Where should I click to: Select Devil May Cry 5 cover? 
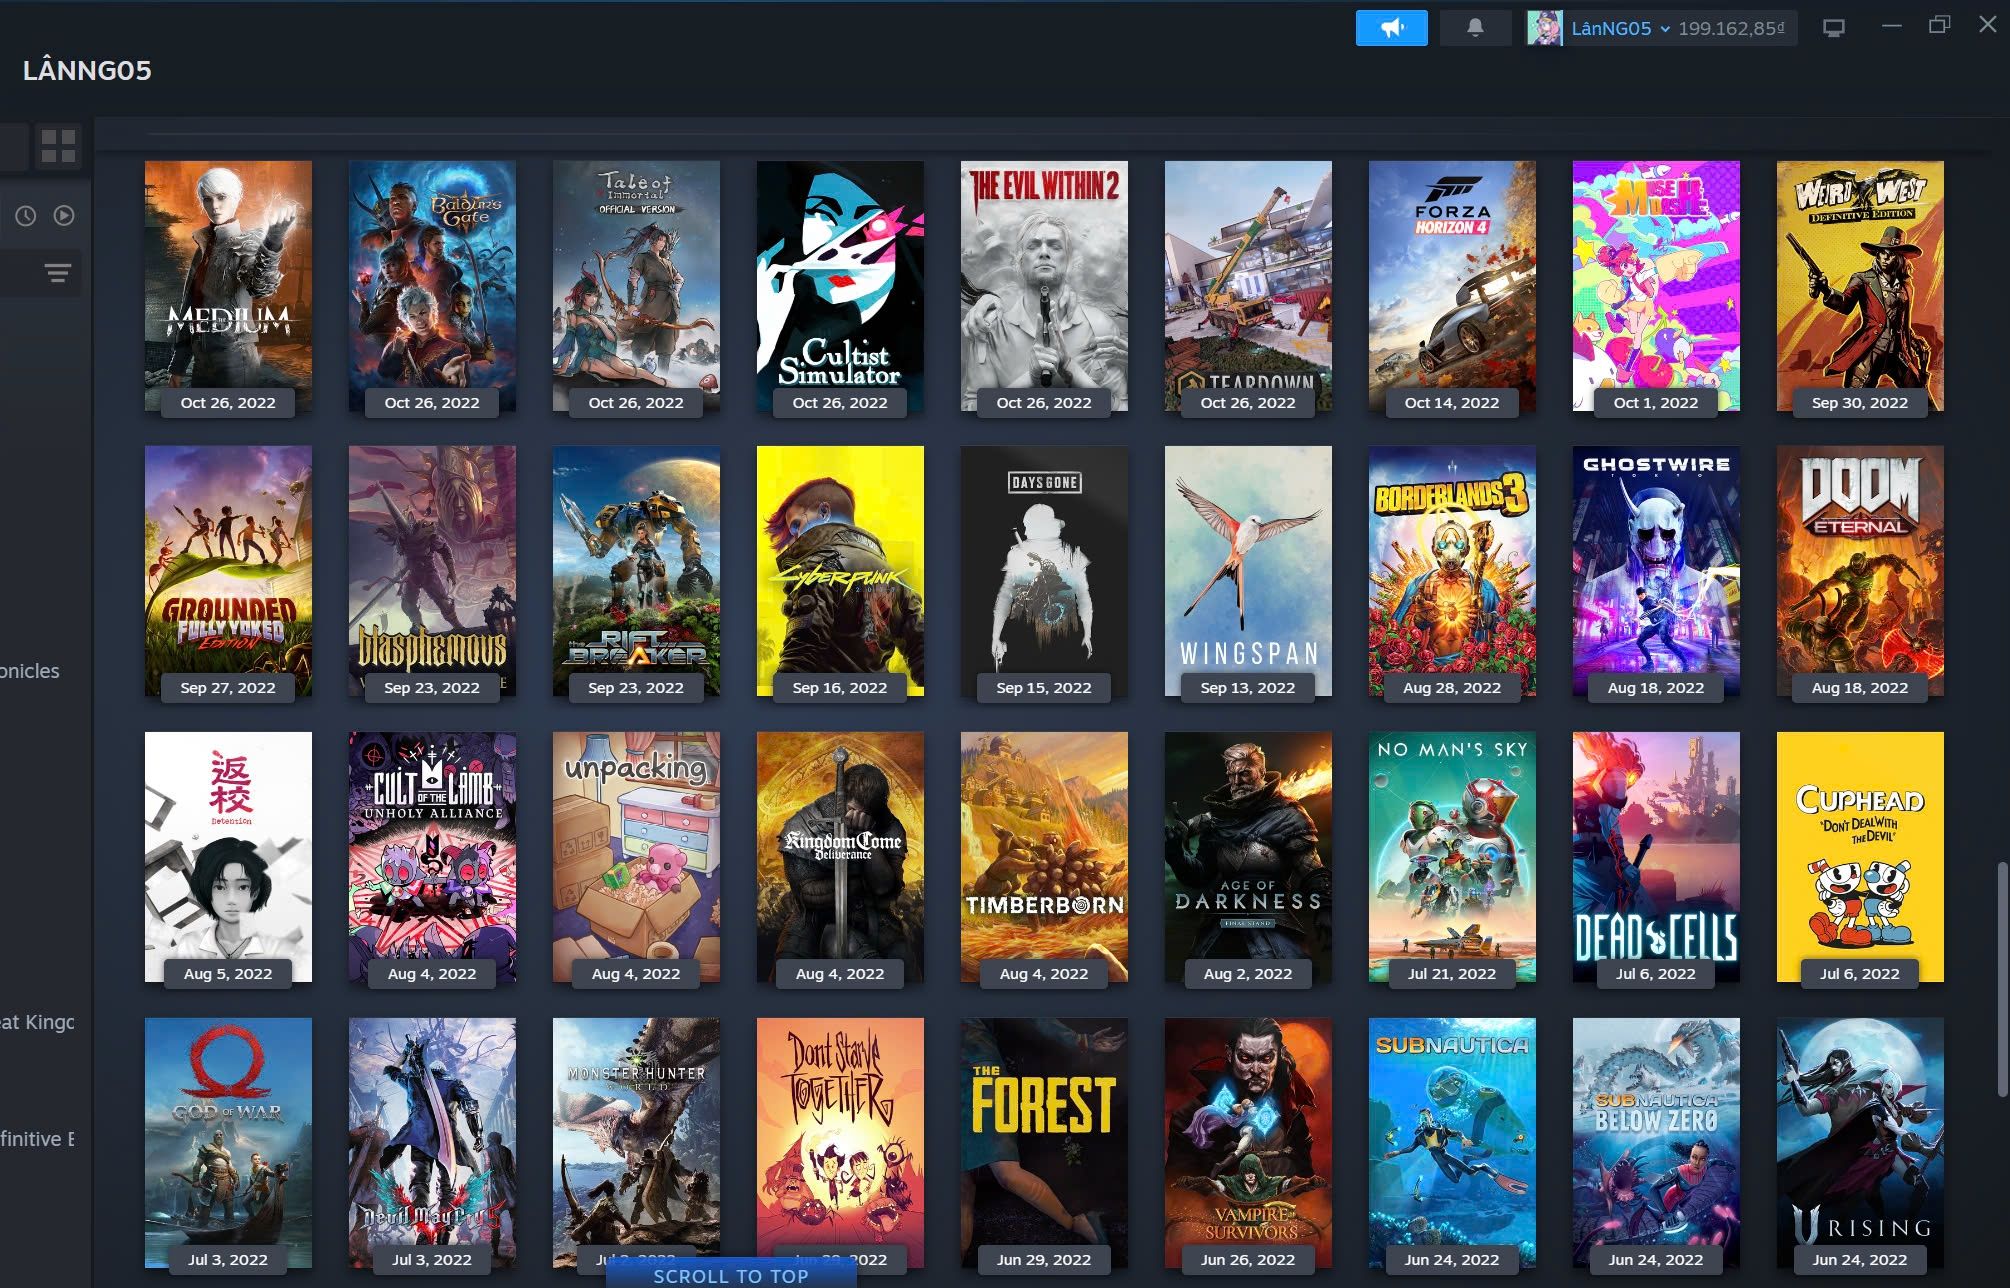(432, 1143)
